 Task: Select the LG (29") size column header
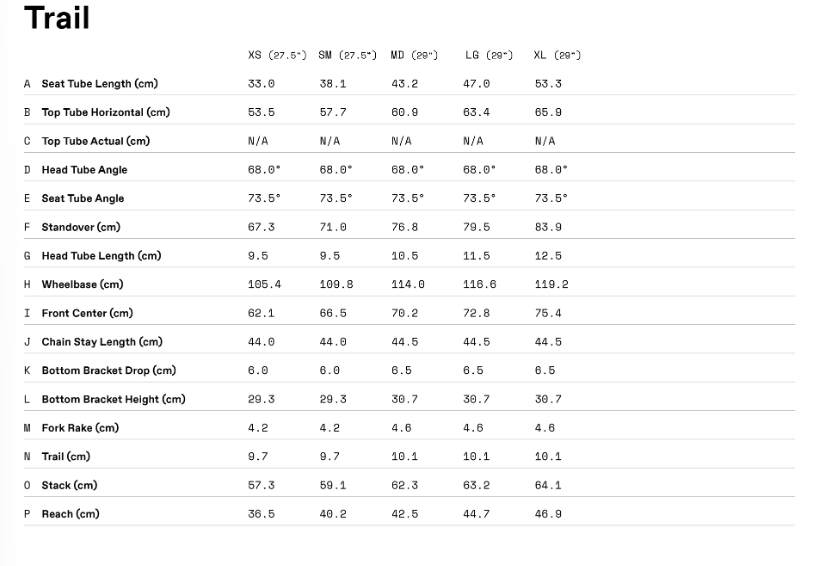click(x=489, y=55)
